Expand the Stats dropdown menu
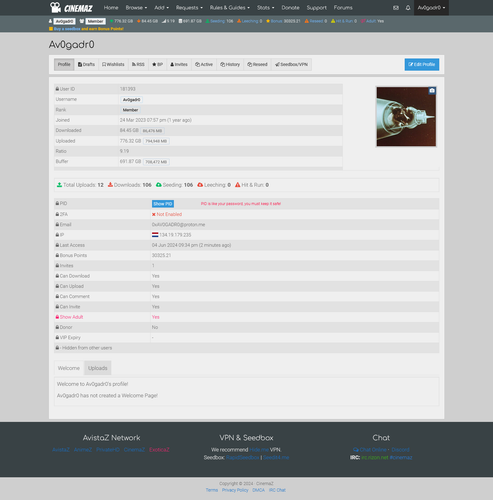The image size is (493, 500). pos(266,8)
